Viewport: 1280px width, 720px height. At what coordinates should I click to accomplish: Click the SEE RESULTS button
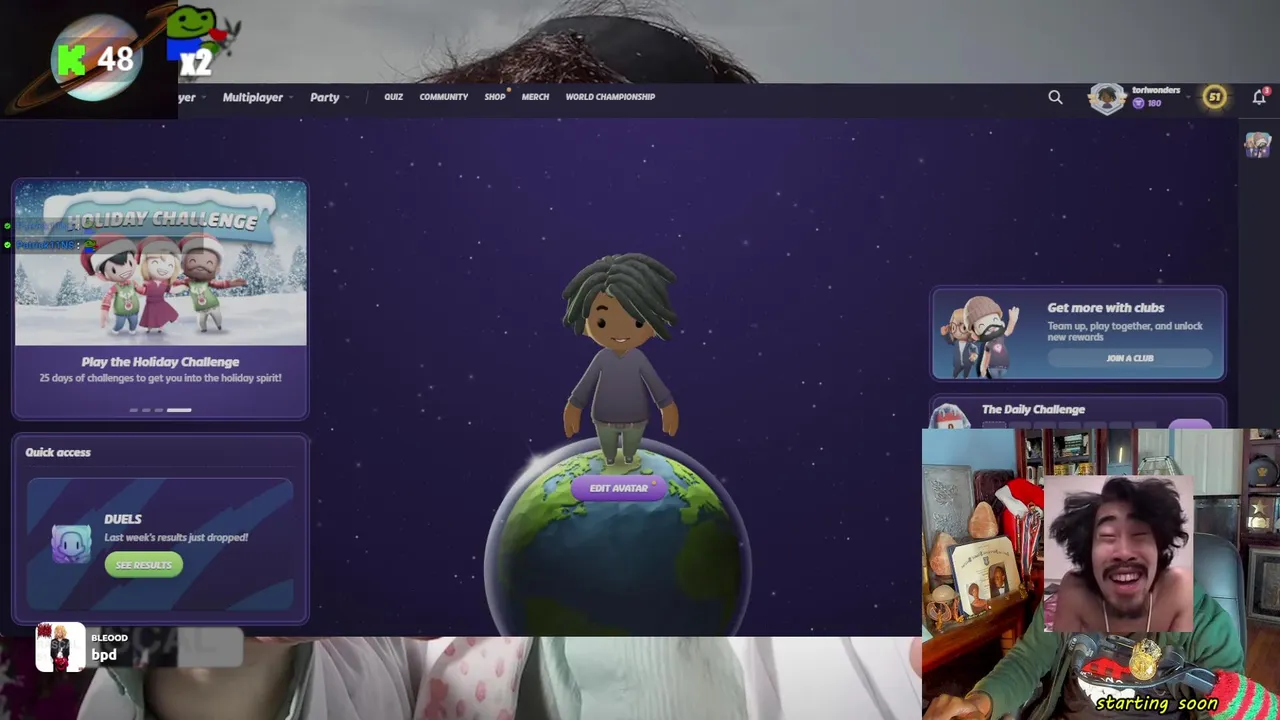(143, 565)
